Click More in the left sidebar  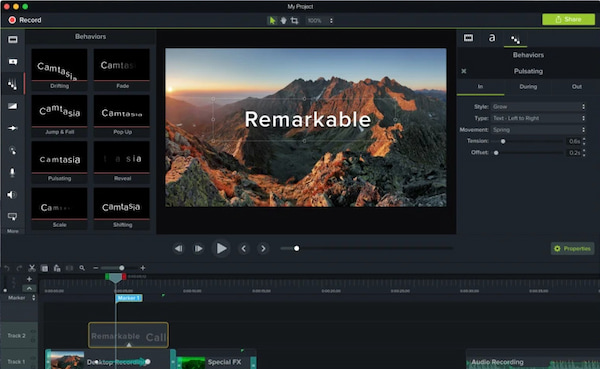tap(13, 231)
